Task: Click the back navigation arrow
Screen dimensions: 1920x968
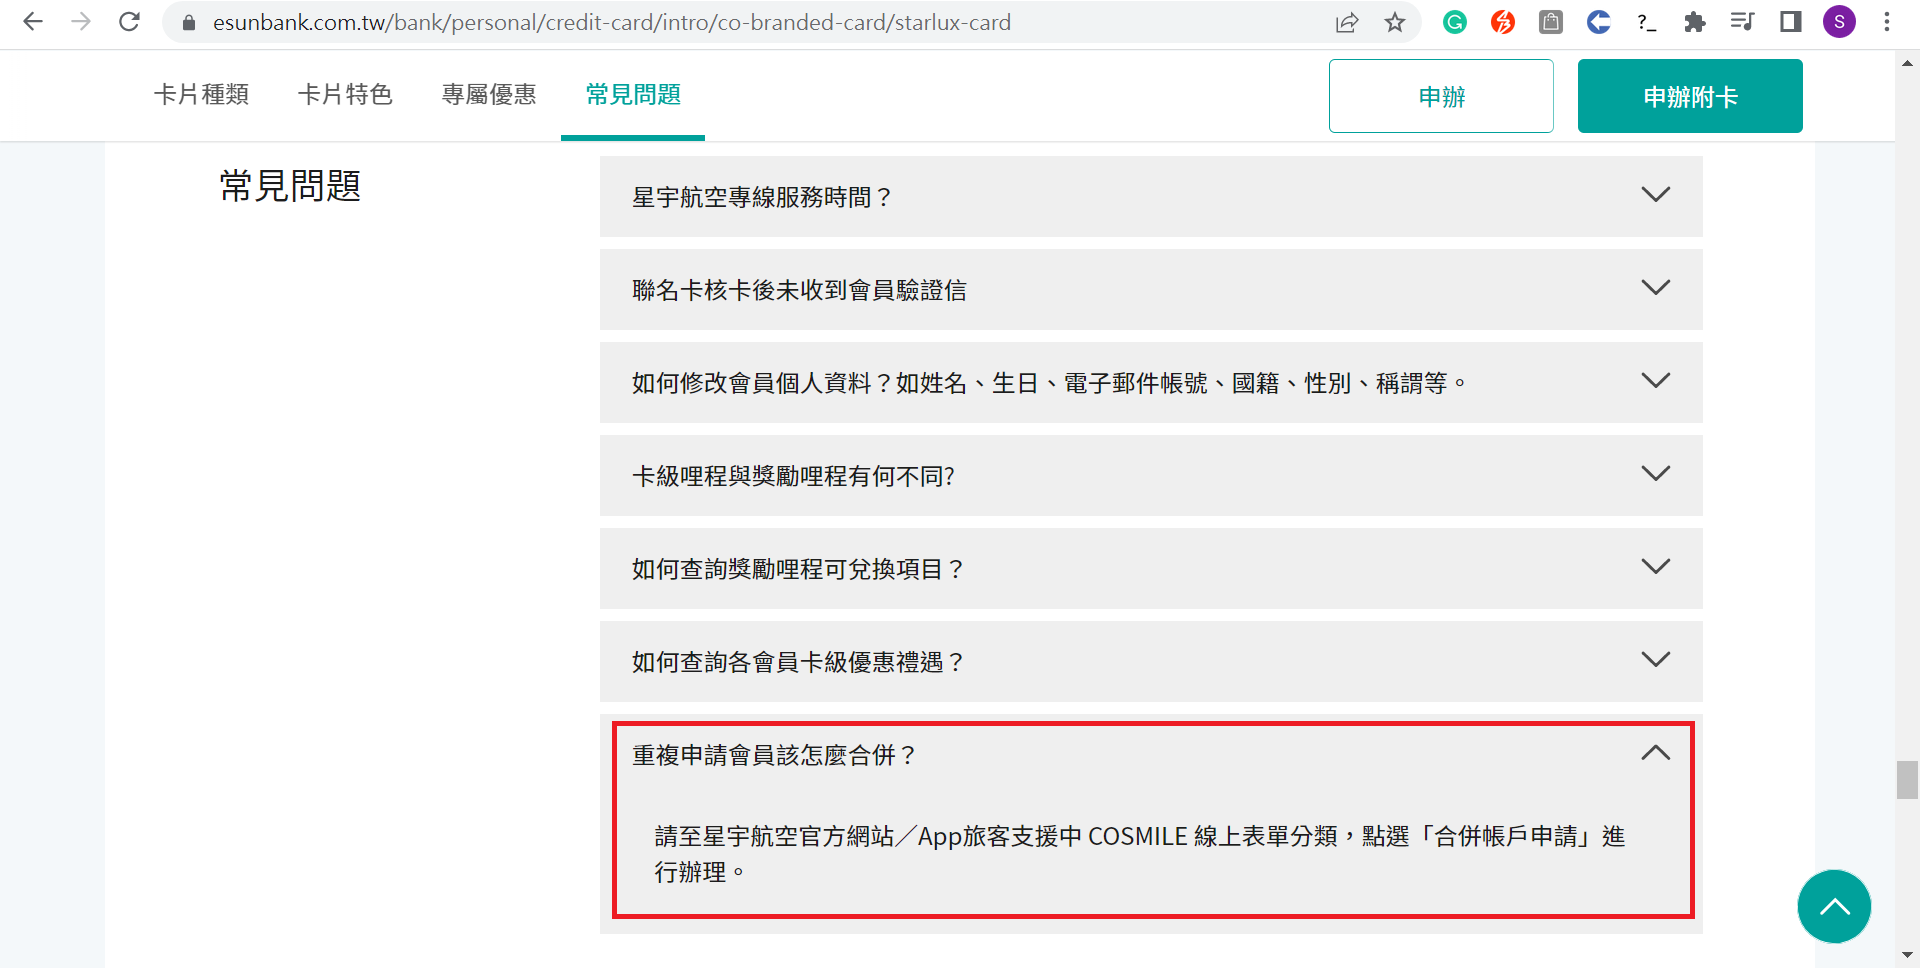Action: (x=33, y=22)
